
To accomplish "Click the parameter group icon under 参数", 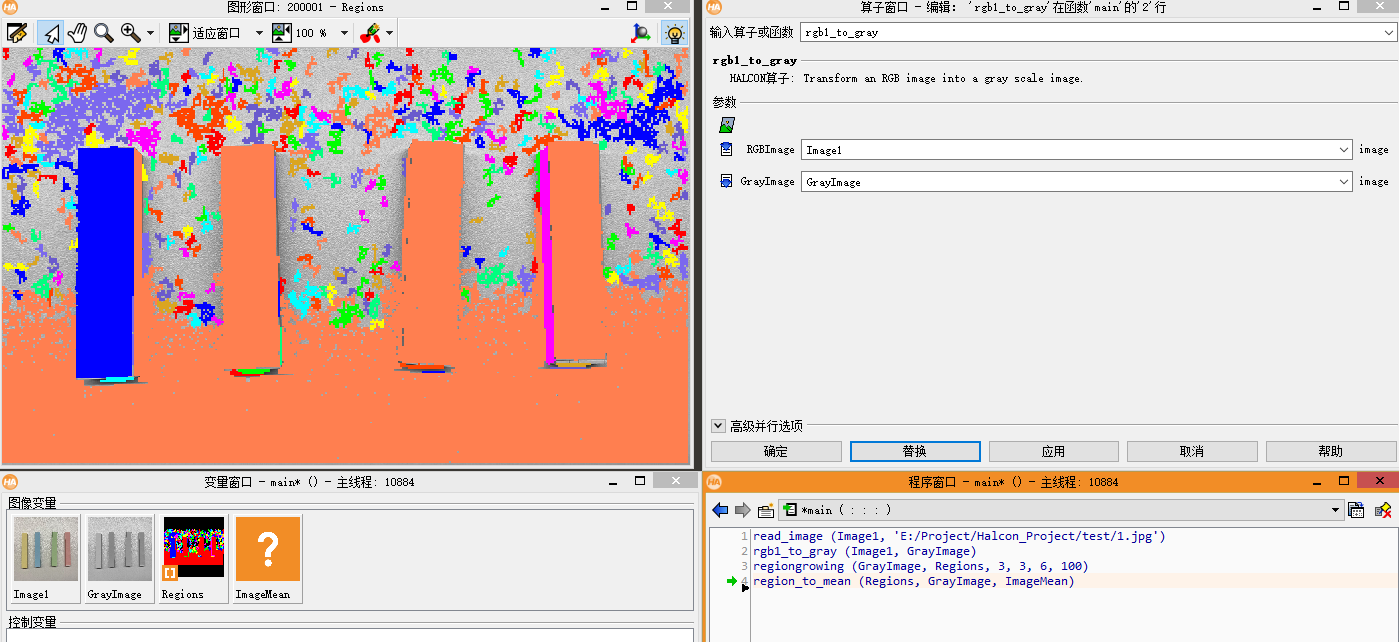I will pyautogui.click(x=727, y=124).
